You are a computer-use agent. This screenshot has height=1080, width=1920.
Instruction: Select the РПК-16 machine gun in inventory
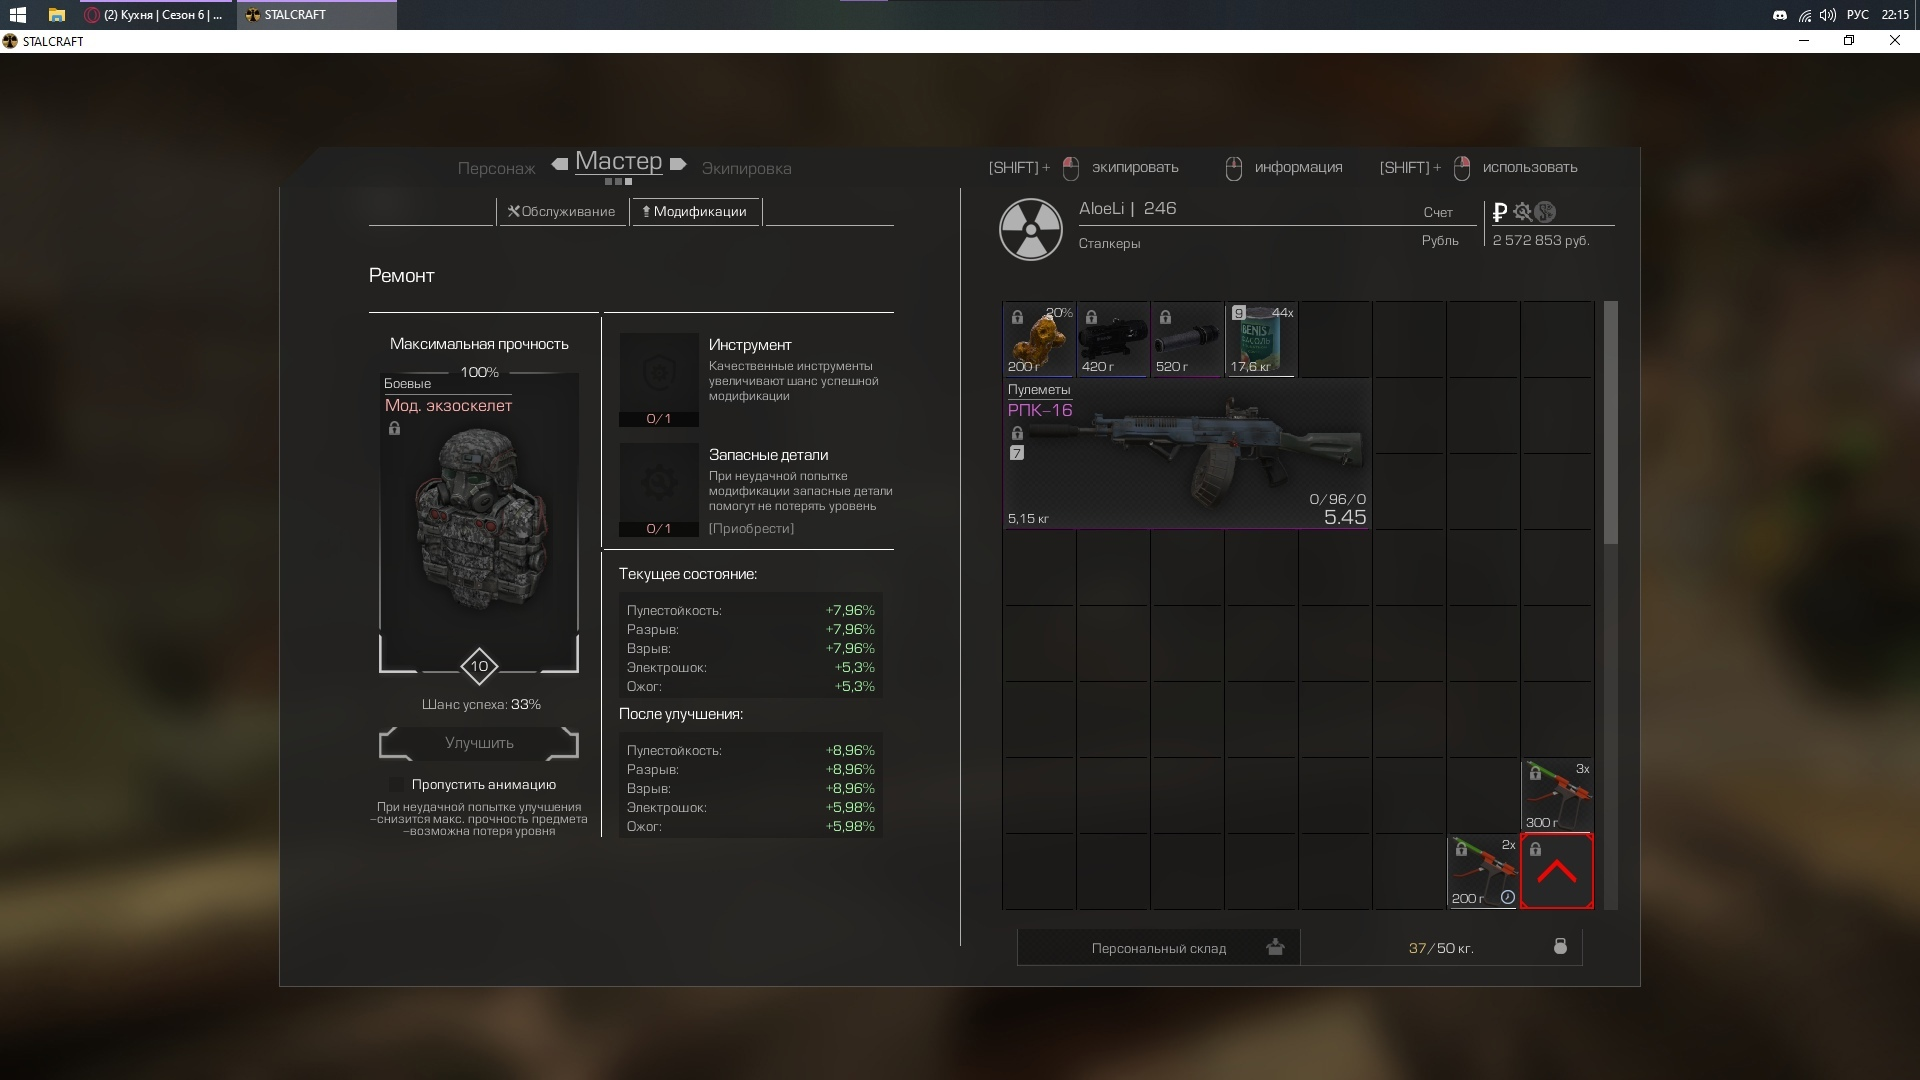pos(1186,454)
